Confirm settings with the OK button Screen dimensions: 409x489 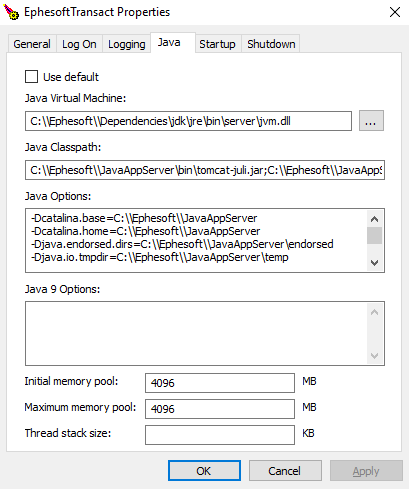coord(204,471)
